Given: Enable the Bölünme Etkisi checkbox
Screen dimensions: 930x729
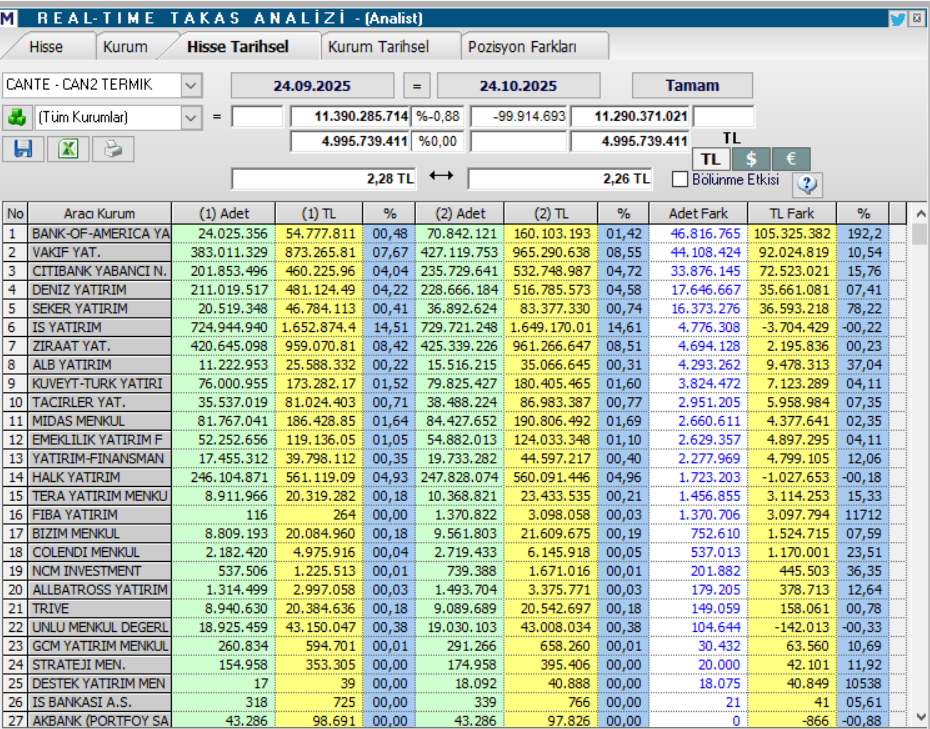Looking at the screenshot, I should point(680,179).
